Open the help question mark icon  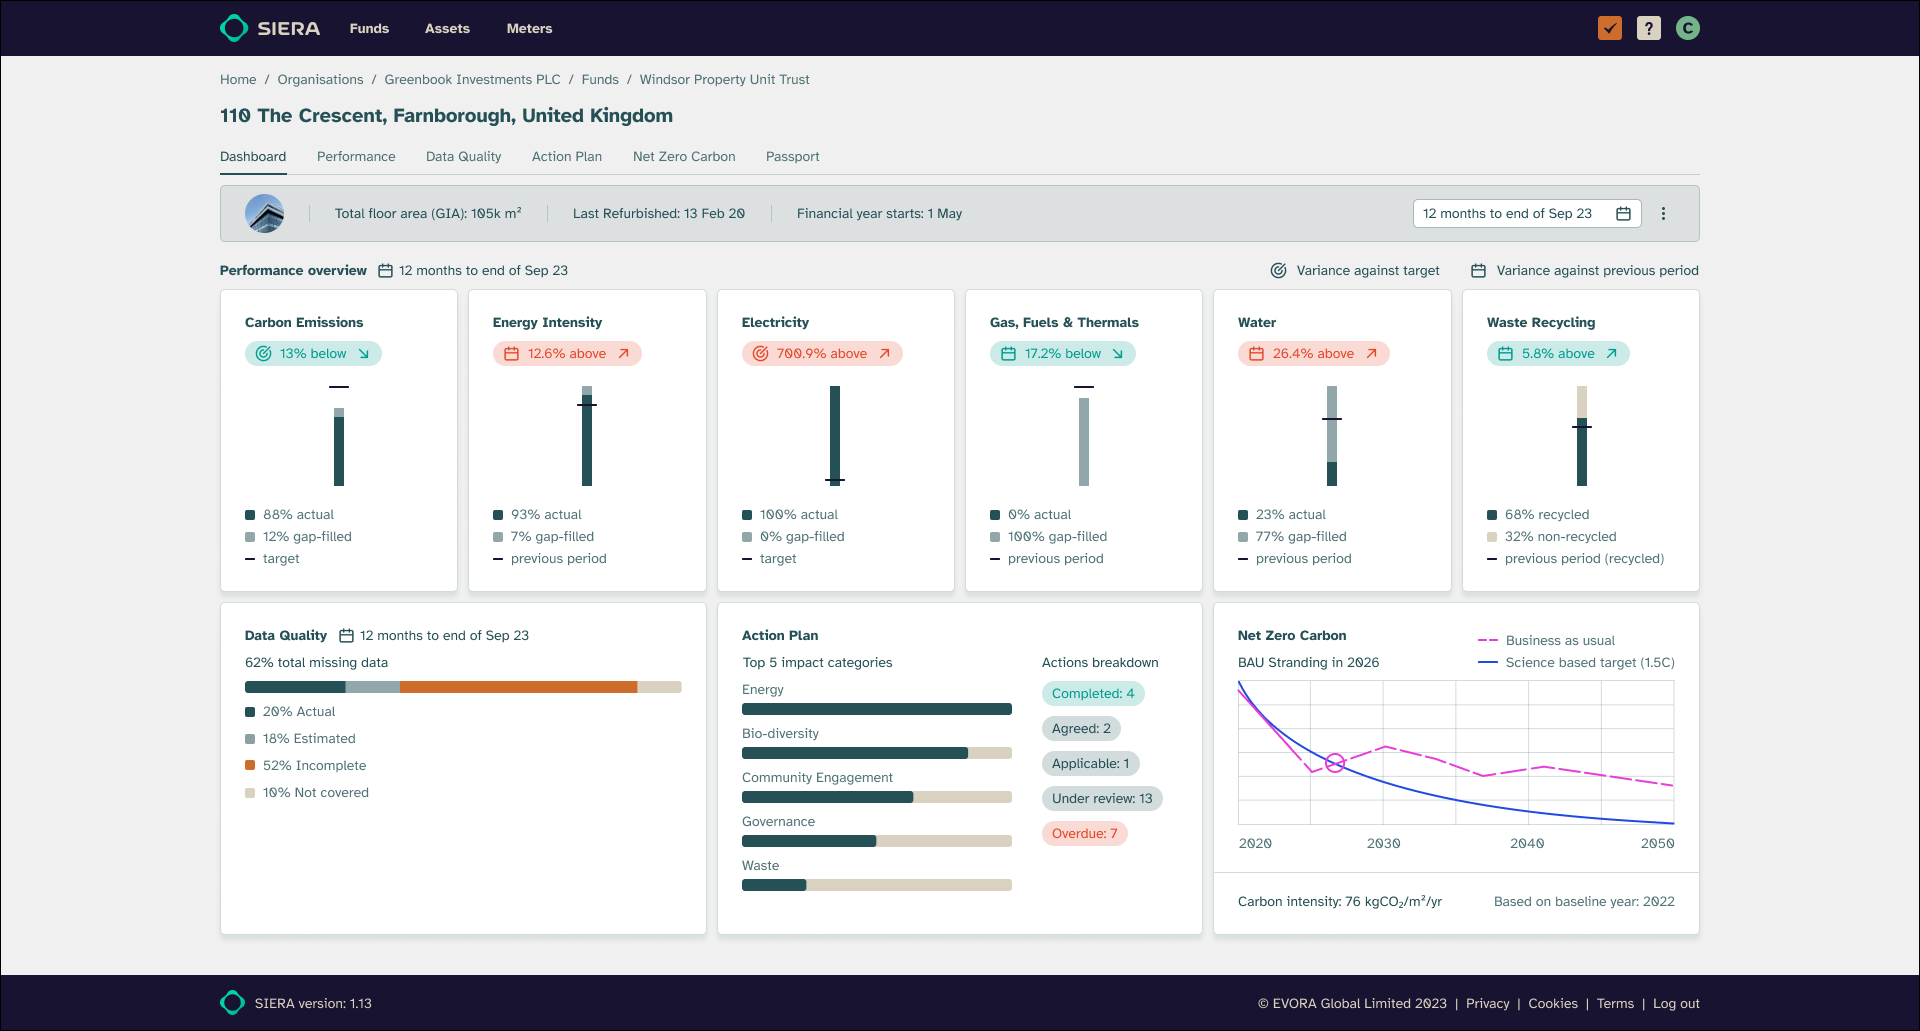[x=1648, y=28]
